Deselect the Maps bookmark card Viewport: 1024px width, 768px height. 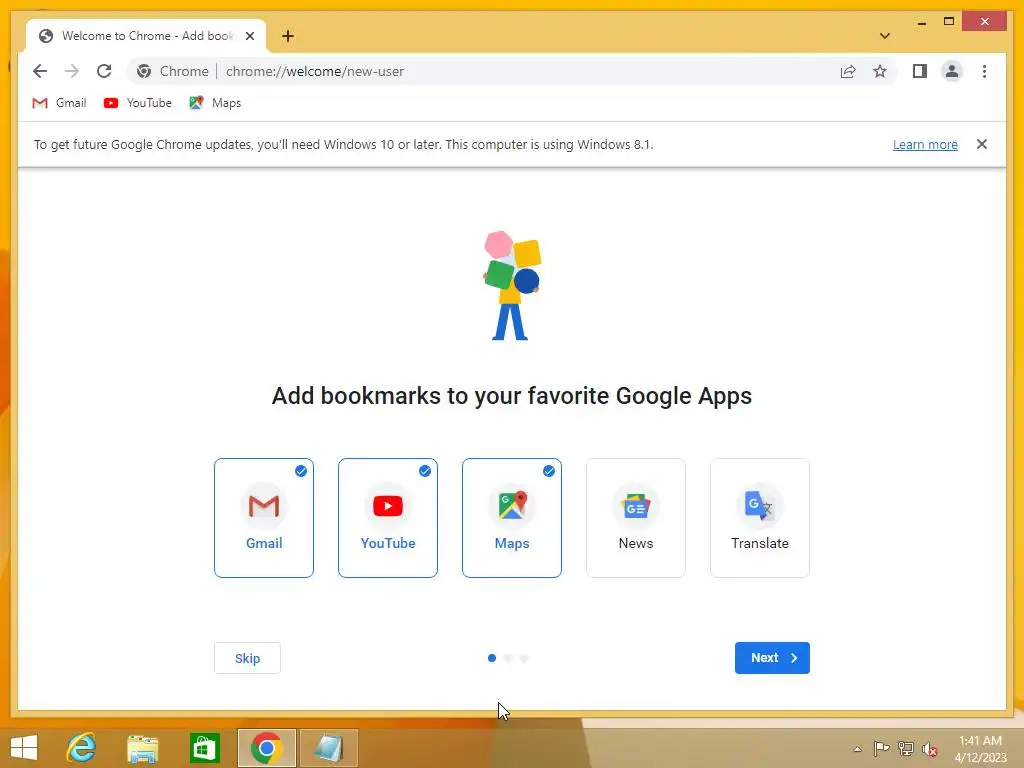pos(512,518)
